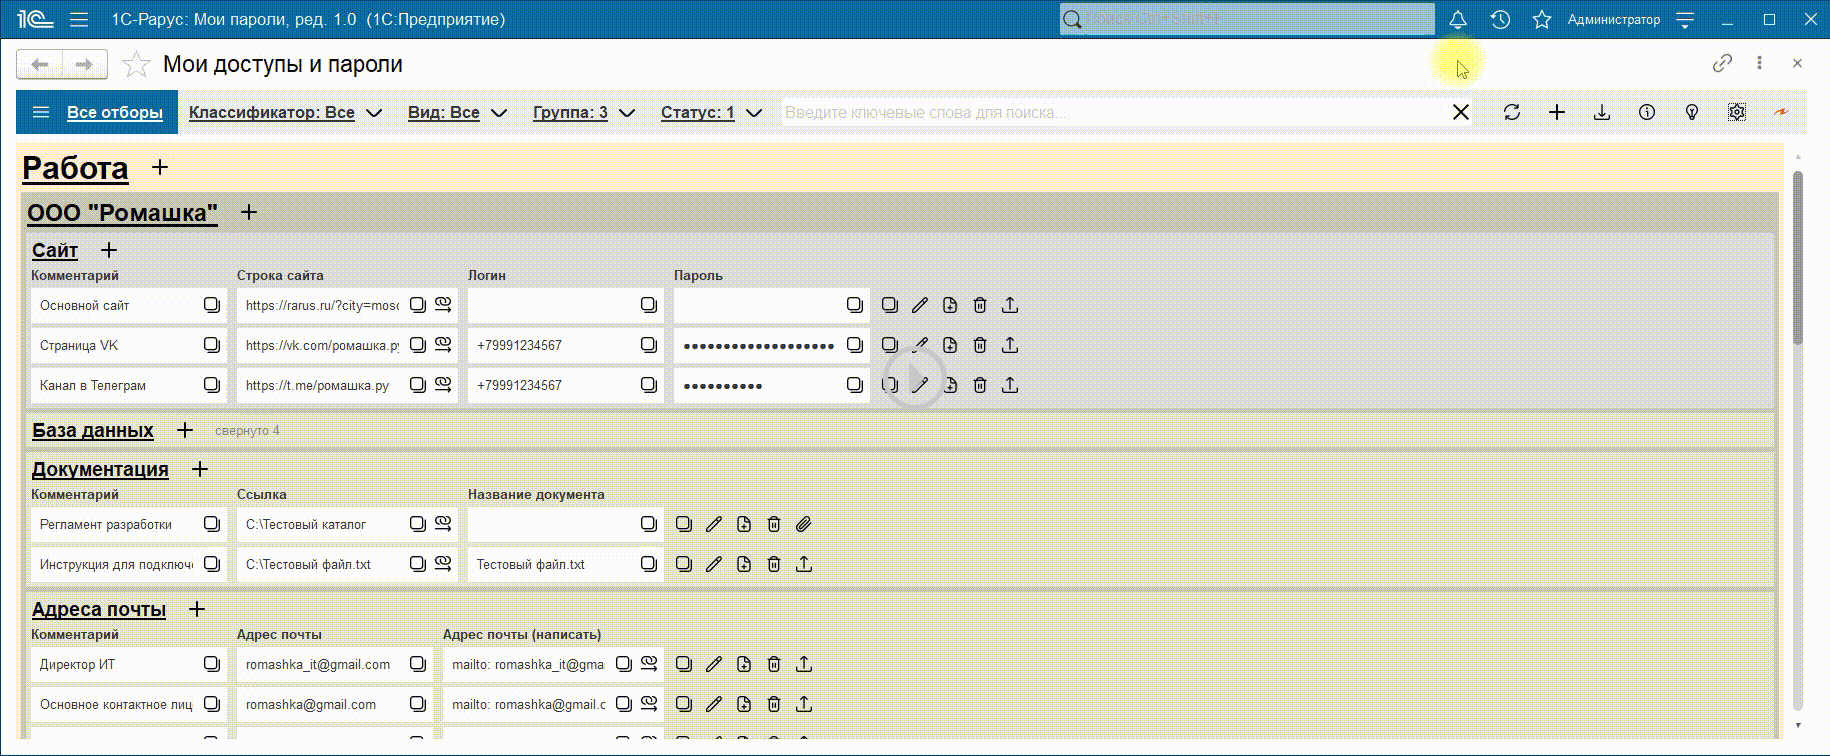The image size is (1830, 756).
Task: Expand the Вид filter dropdown
Action: [x=499, y=113]
